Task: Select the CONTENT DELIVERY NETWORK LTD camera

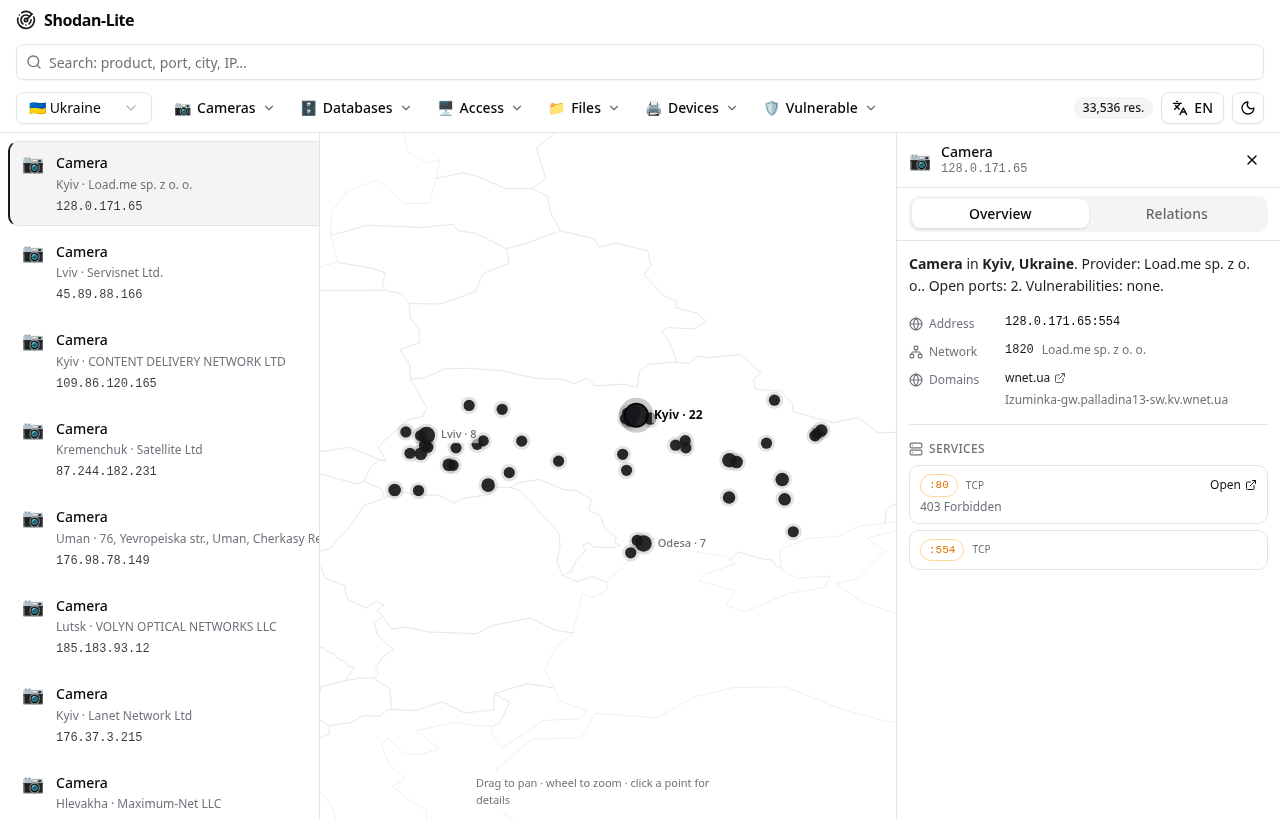Action: 164,360
